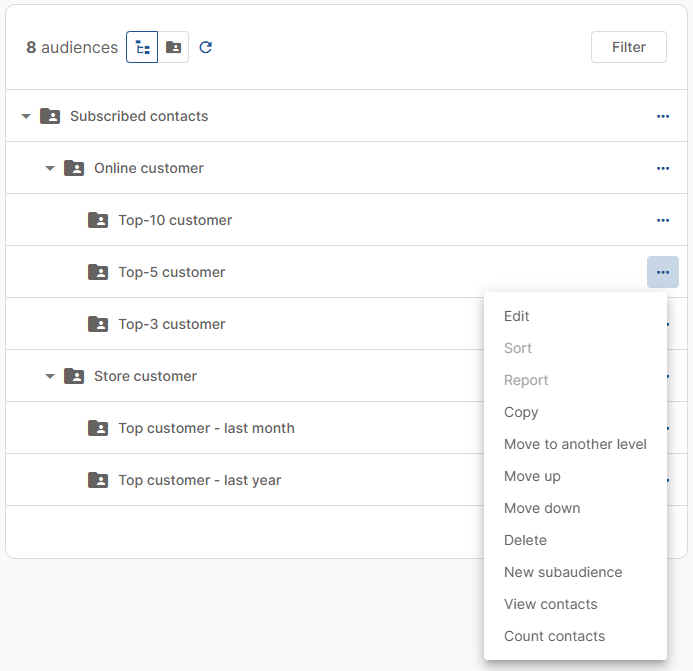
Task: Open more options for Top-10 customer
Action: (662, 220)
